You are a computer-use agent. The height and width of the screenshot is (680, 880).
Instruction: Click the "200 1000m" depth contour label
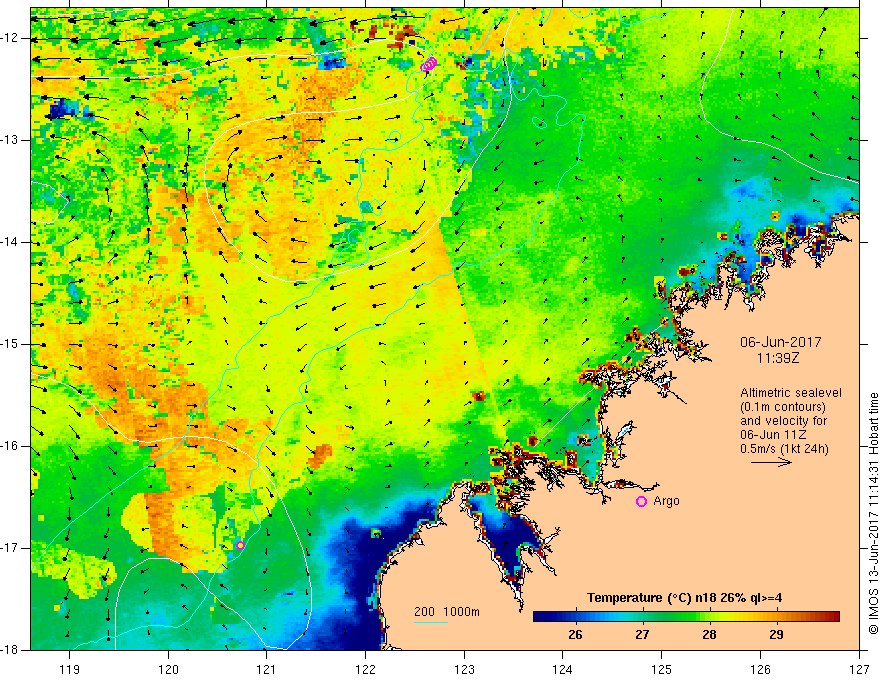447,612
